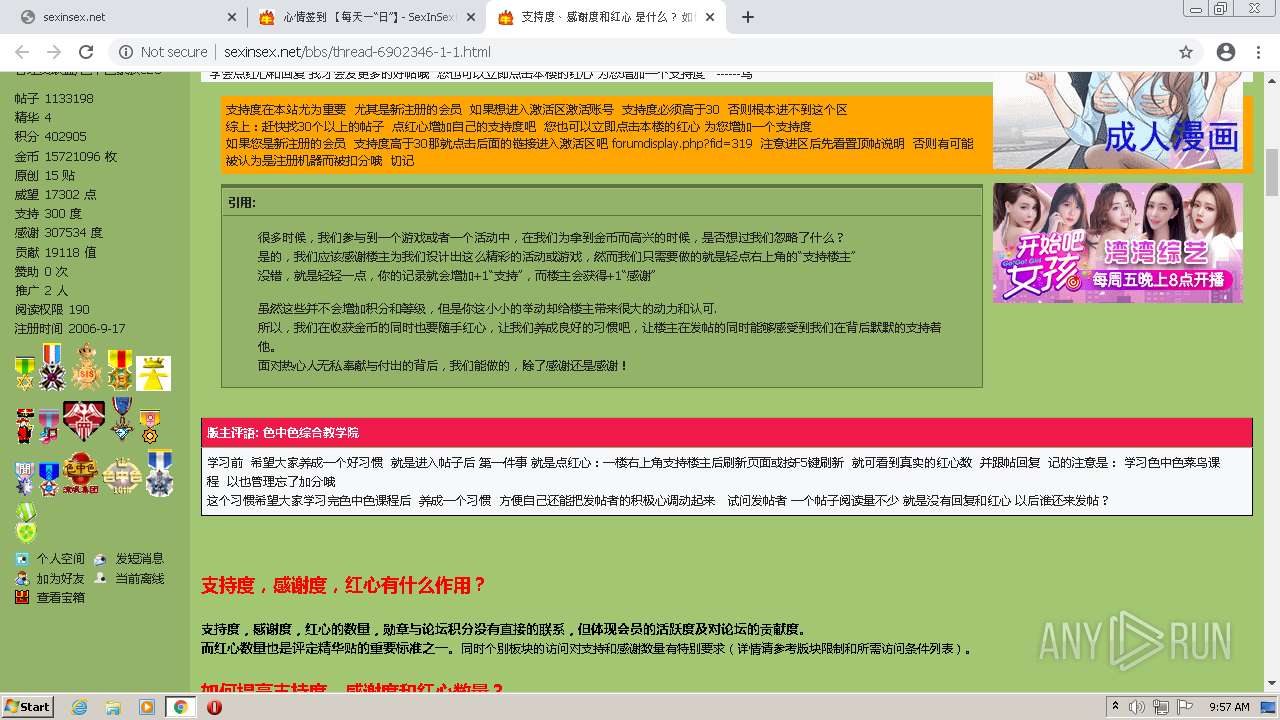View the Not secure site information
Image resolution: width=1280 pixels, height=720 pixels.
point(163,52)
